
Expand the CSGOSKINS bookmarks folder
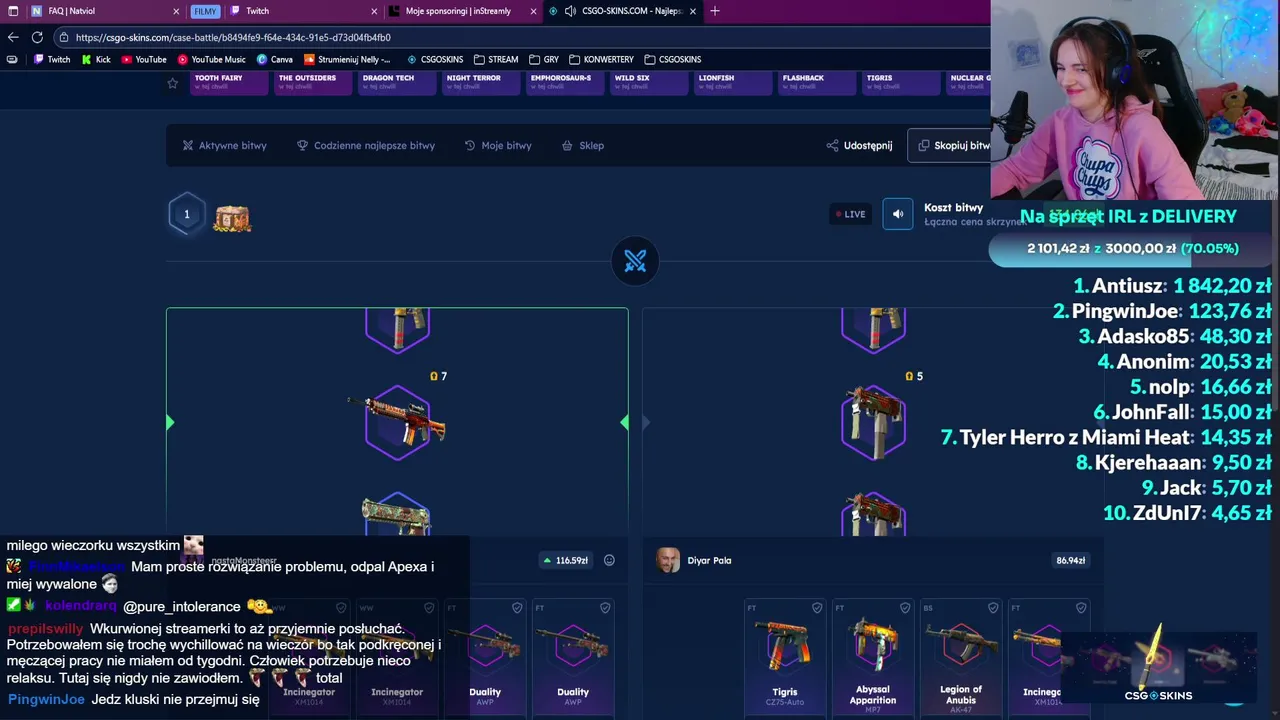coord(673,59)
